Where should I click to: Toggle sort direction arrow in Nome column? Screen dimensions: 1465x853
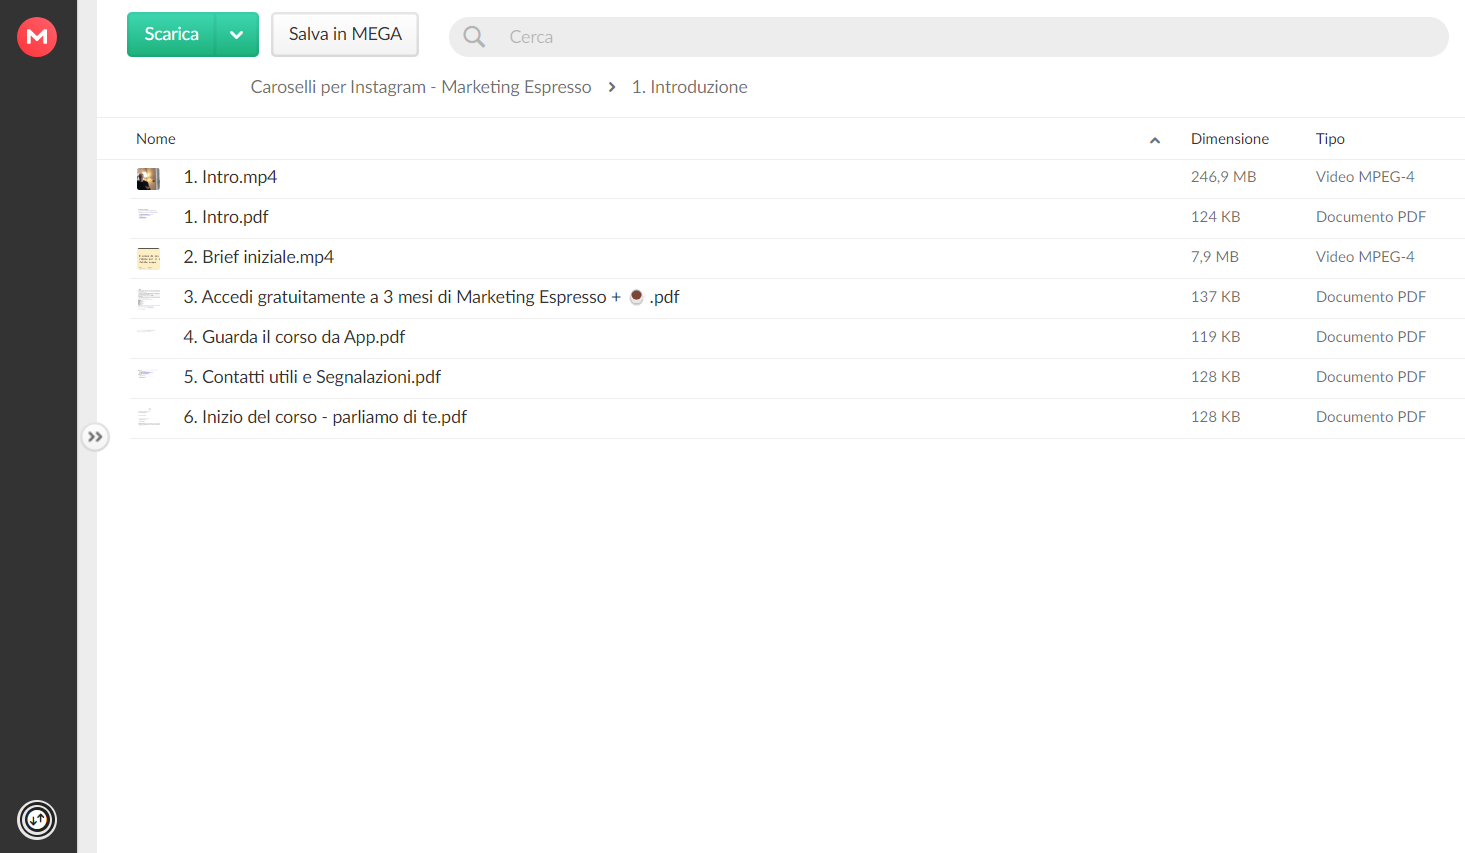1155,140
